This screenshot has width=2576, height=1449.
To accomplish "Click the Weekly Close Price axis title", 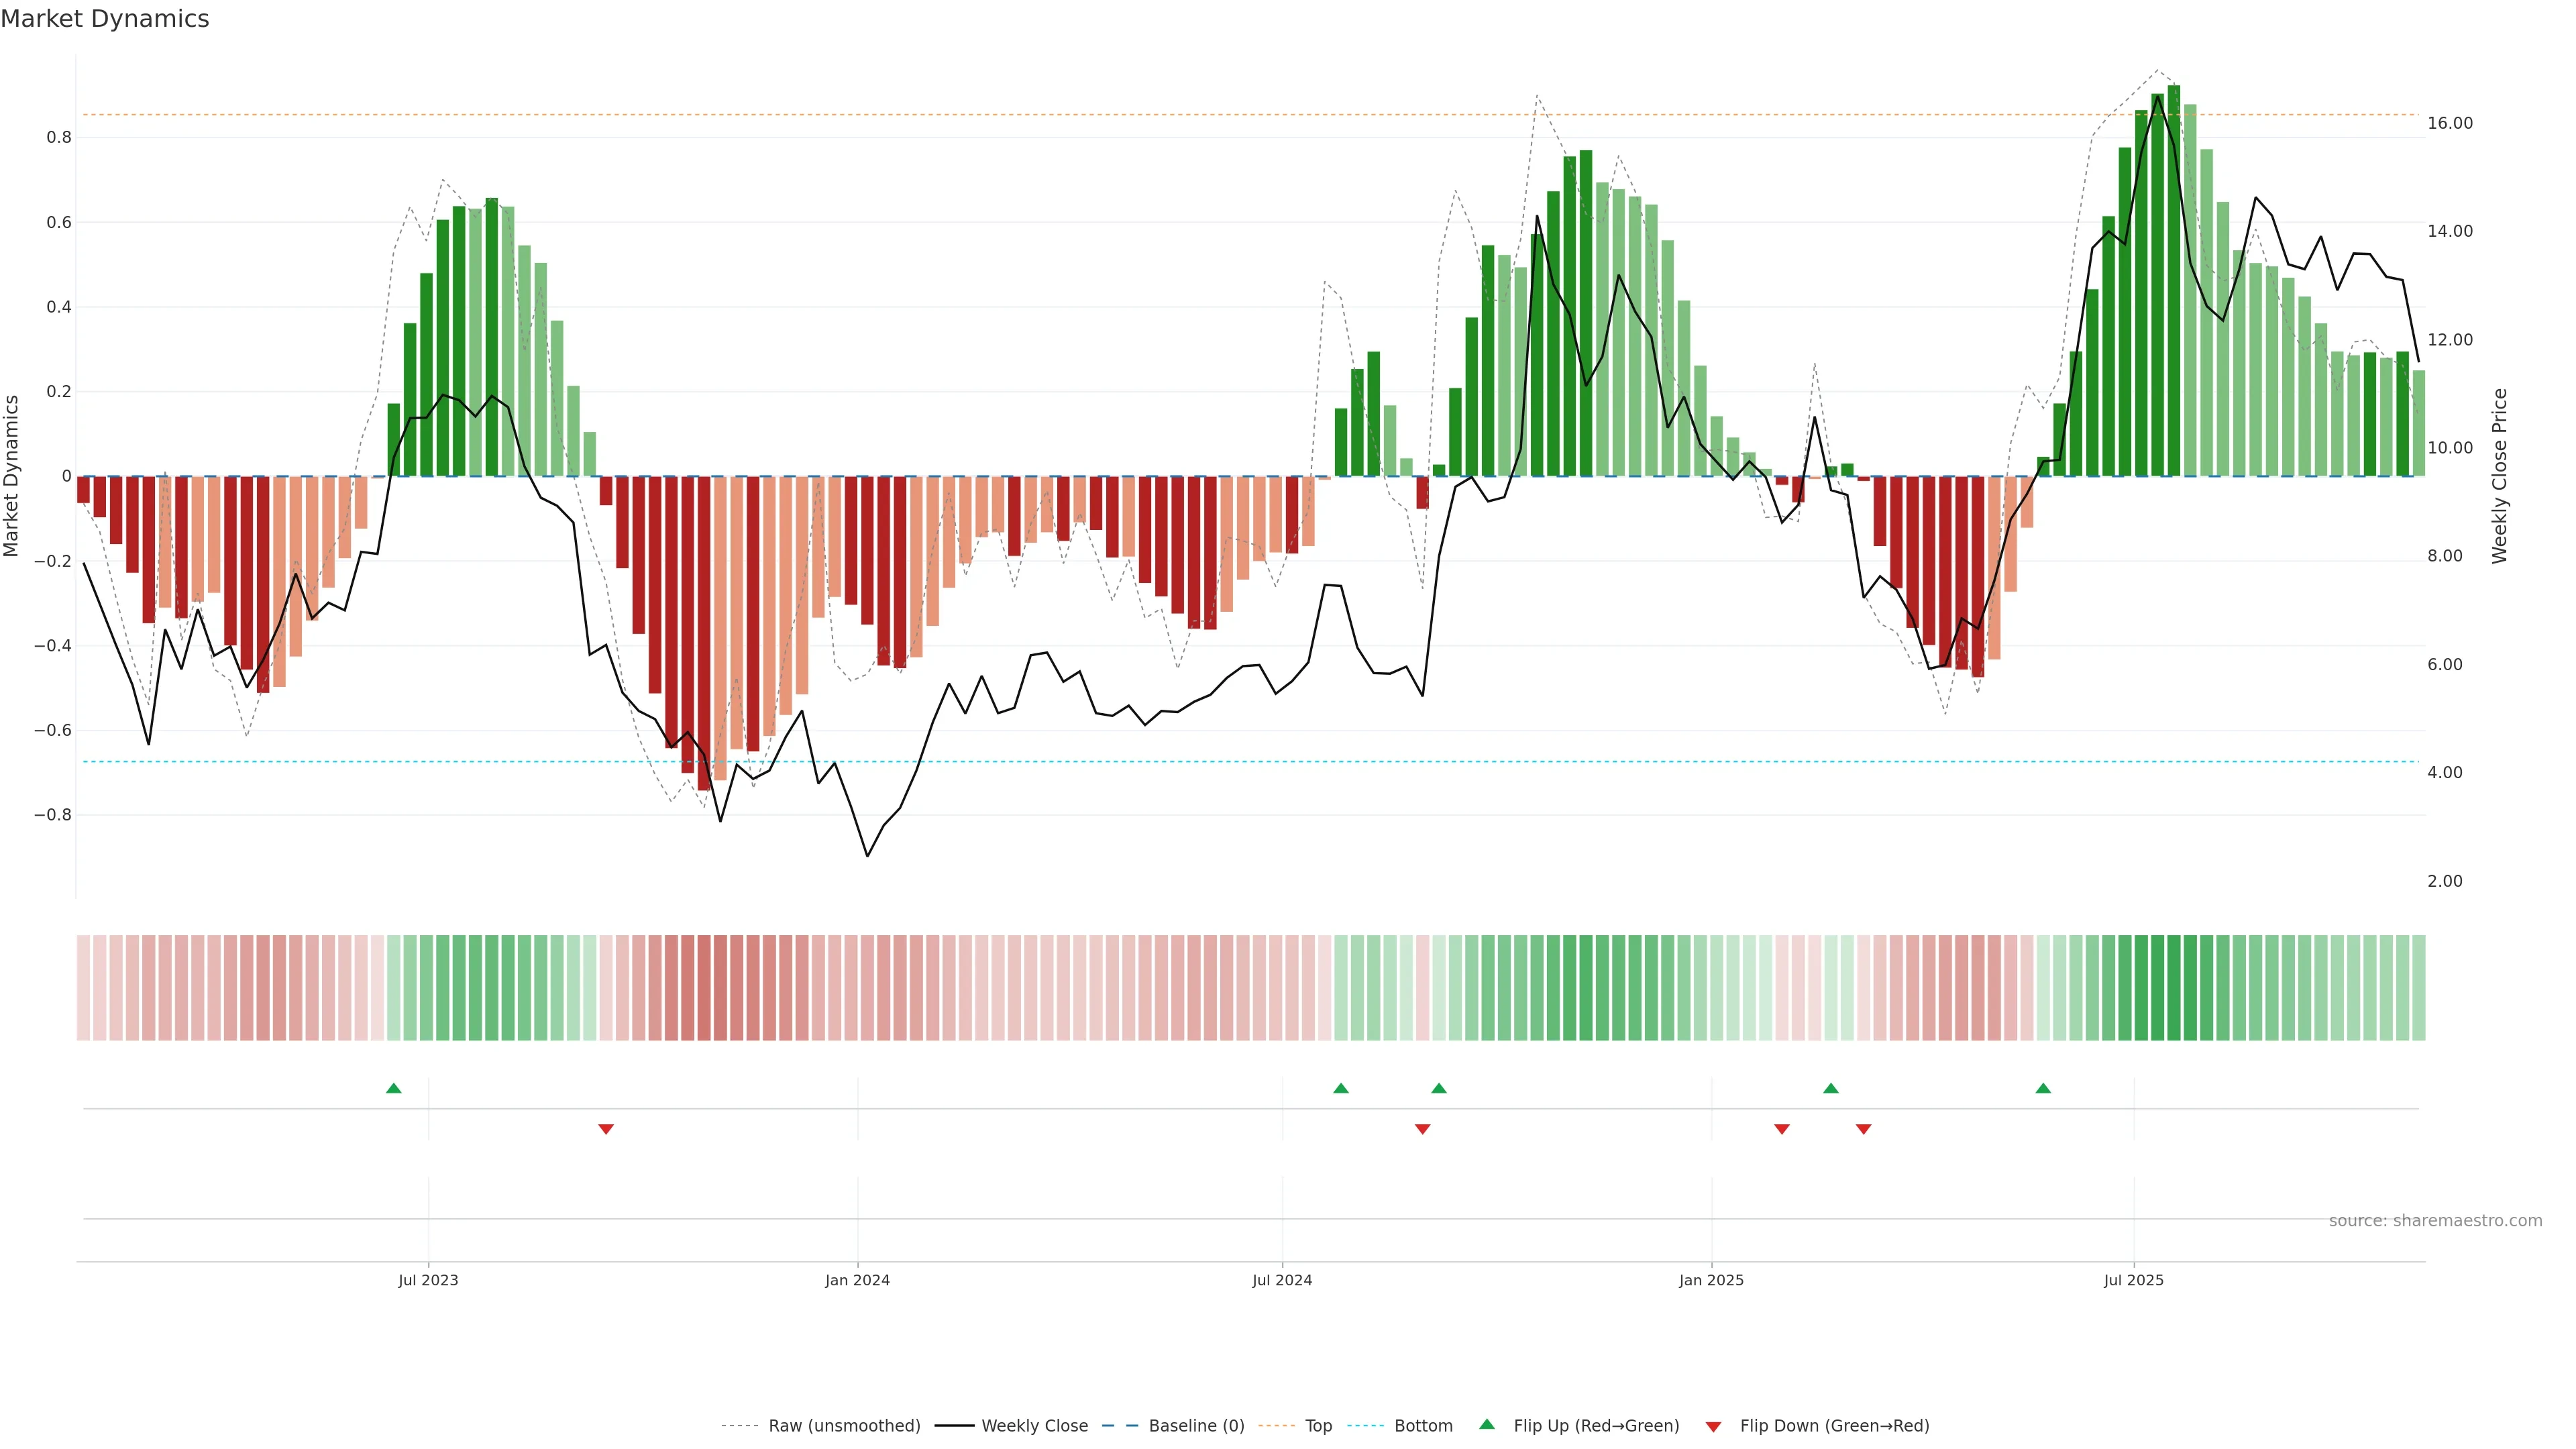I will [x=2499, y=476].
